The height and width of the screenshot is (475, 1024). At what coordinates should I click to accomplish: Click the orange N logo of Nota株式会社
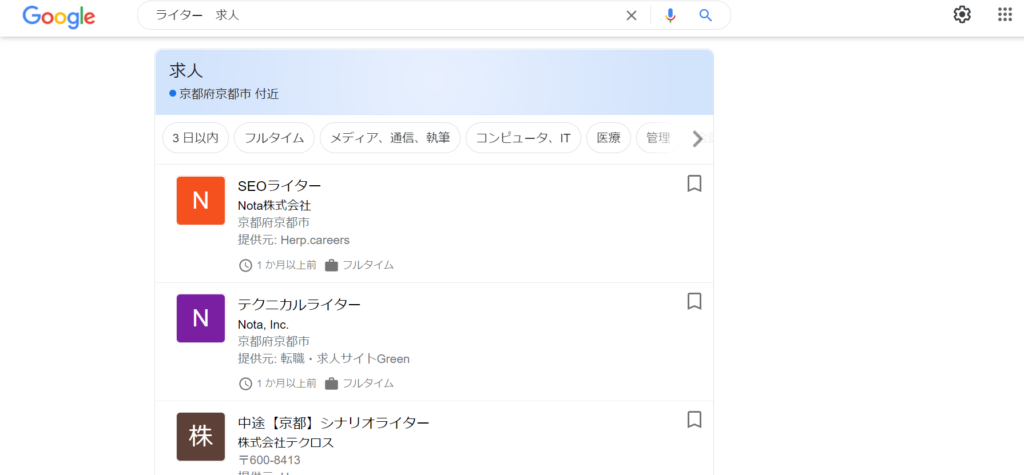[x=200, y=201]
